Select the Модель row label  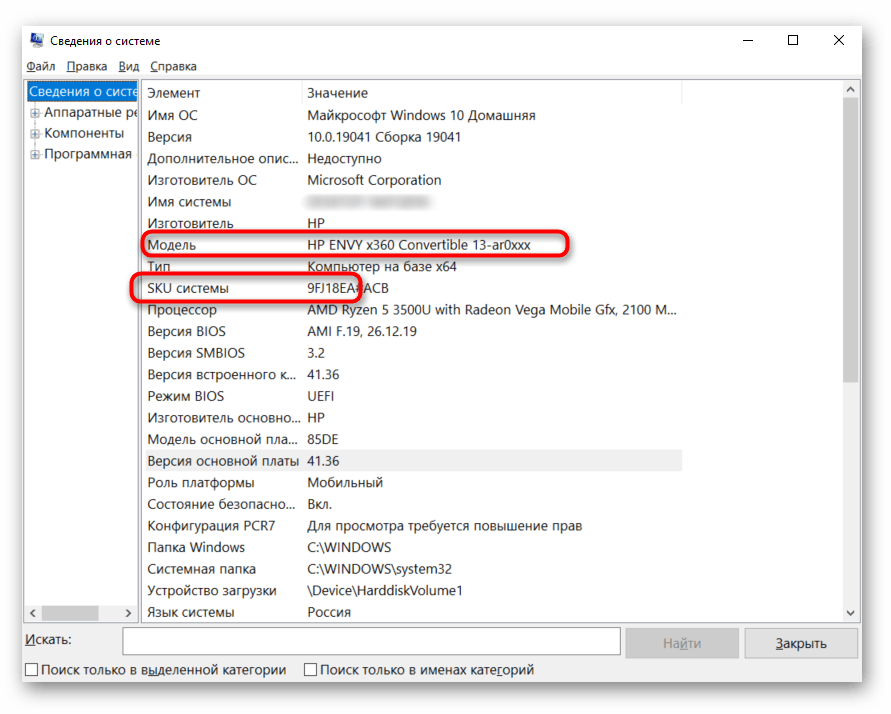click(x=172, y=245)
